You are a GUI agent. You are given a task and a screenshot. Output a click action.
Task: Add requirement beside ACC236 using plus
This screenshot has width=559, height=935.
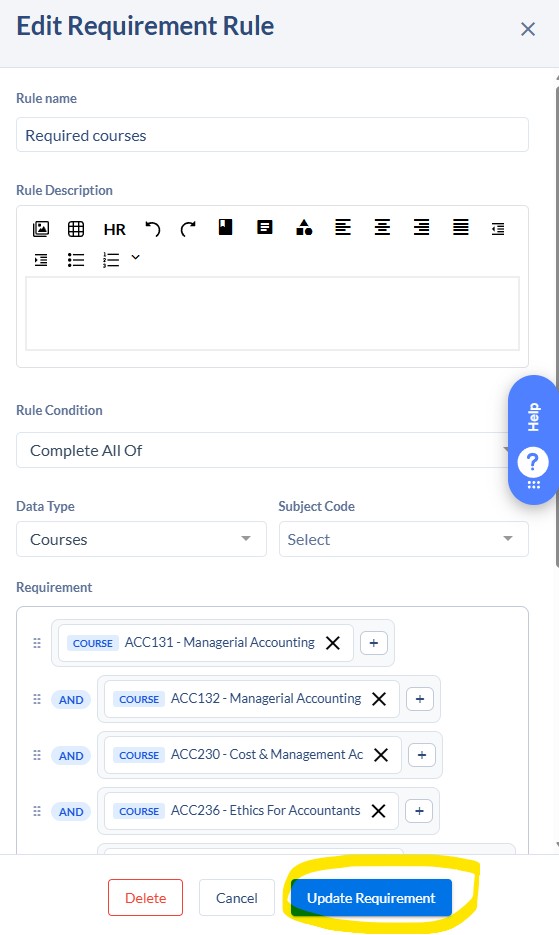pos(419,811)
